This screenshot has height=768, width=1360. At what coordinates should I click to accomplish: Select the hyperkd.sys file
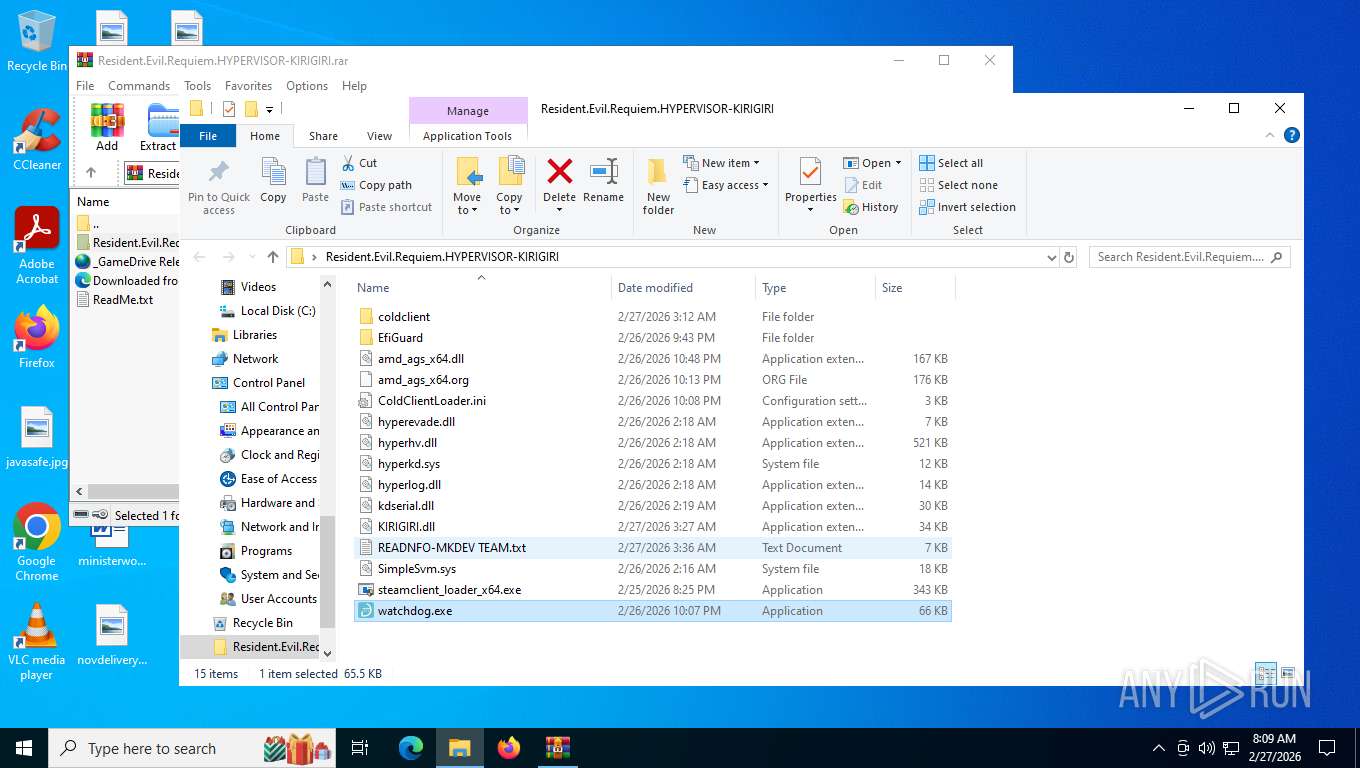coord(652,464)
